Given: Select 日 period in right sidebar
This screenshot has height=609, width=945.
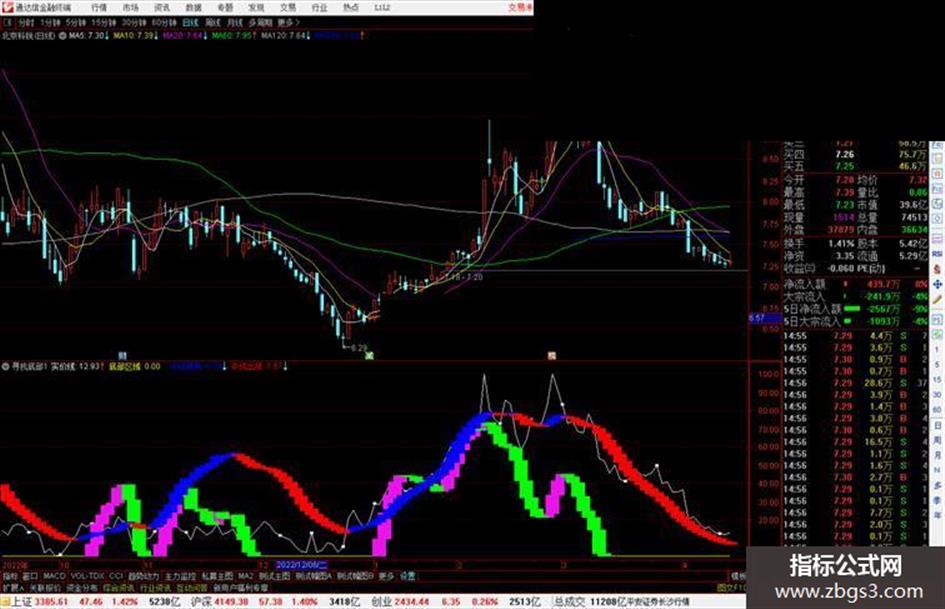Looking at the screenshot, I should [937, 426].
